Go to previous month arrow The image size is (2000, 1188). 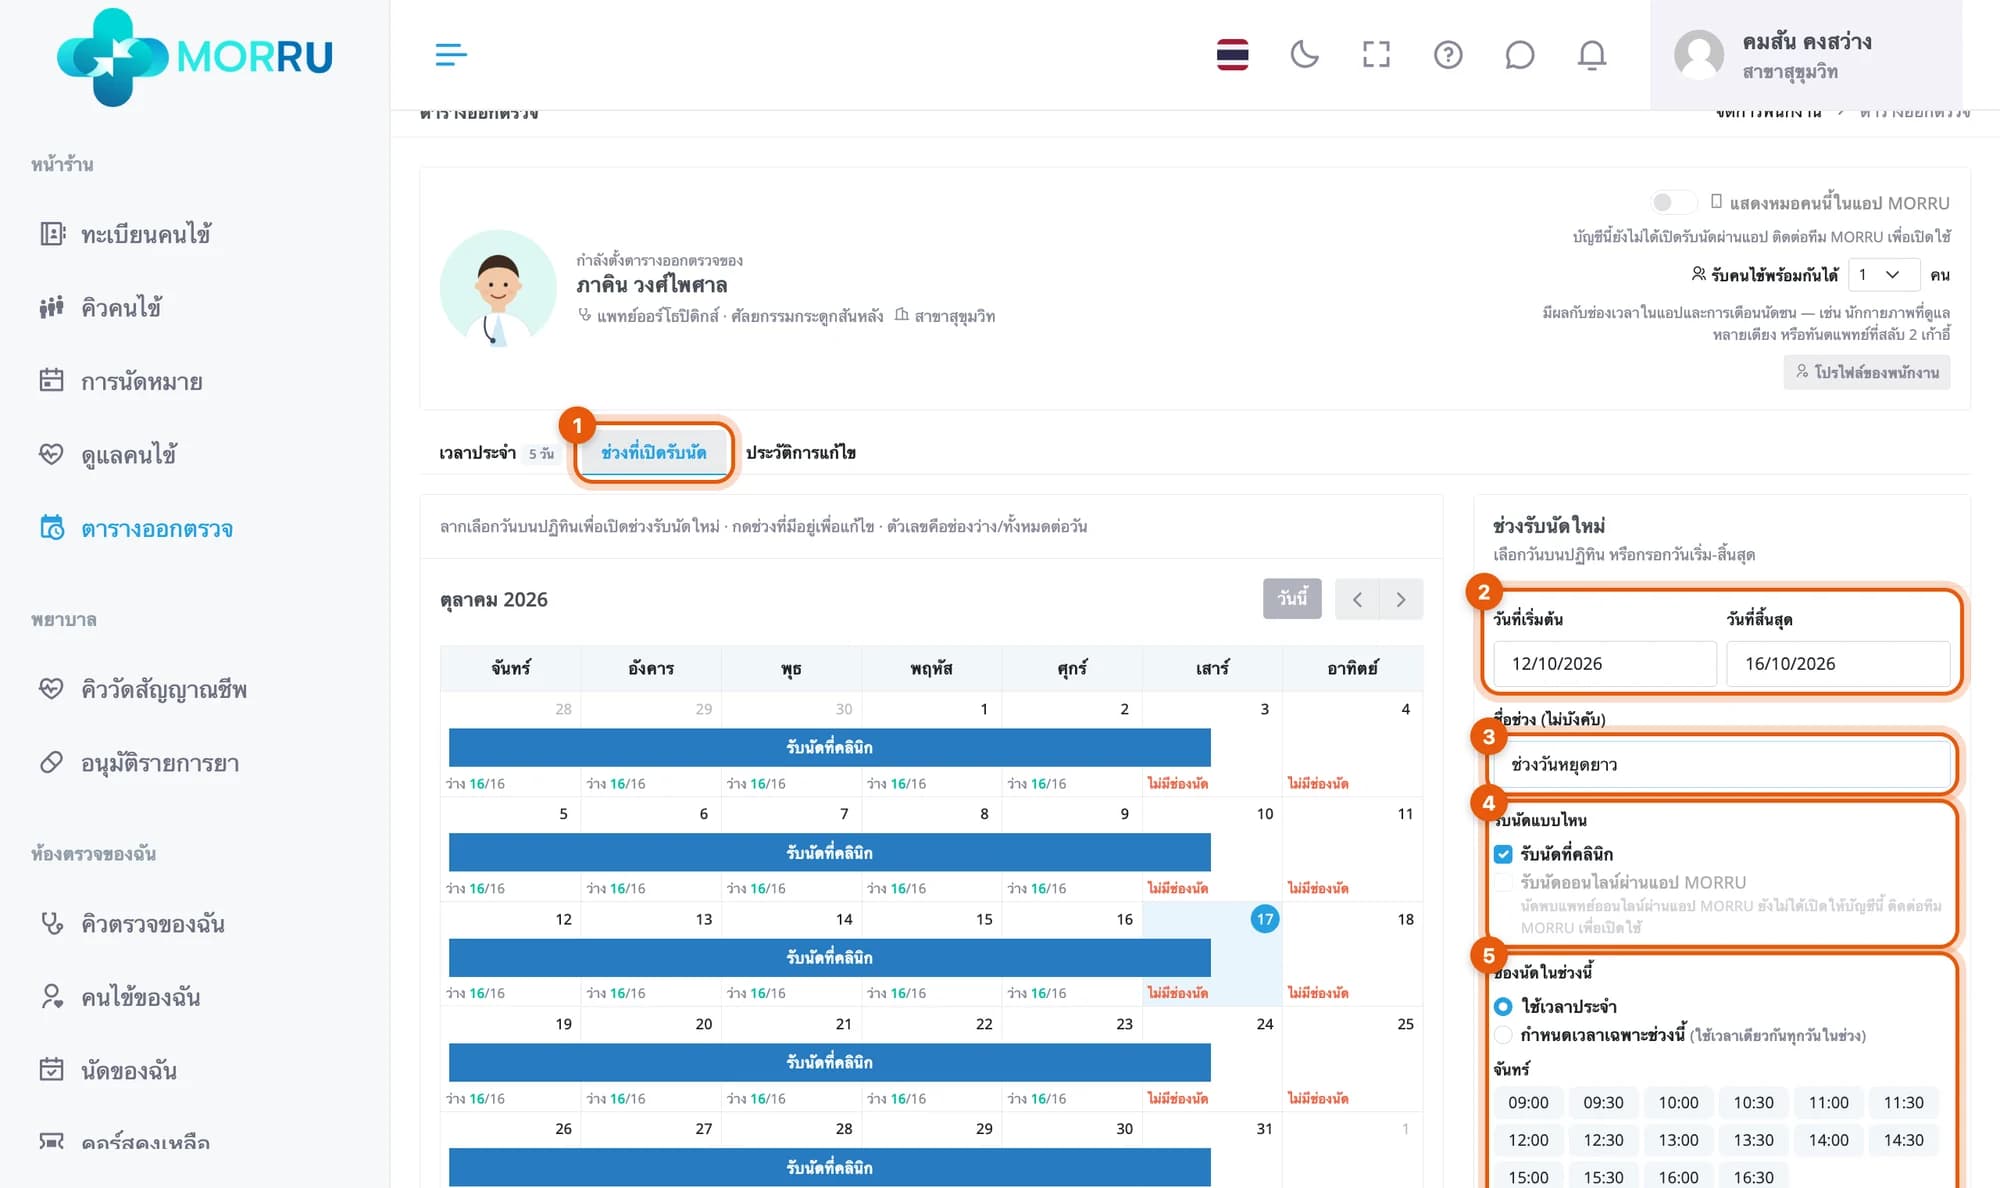click(1357, 599)
